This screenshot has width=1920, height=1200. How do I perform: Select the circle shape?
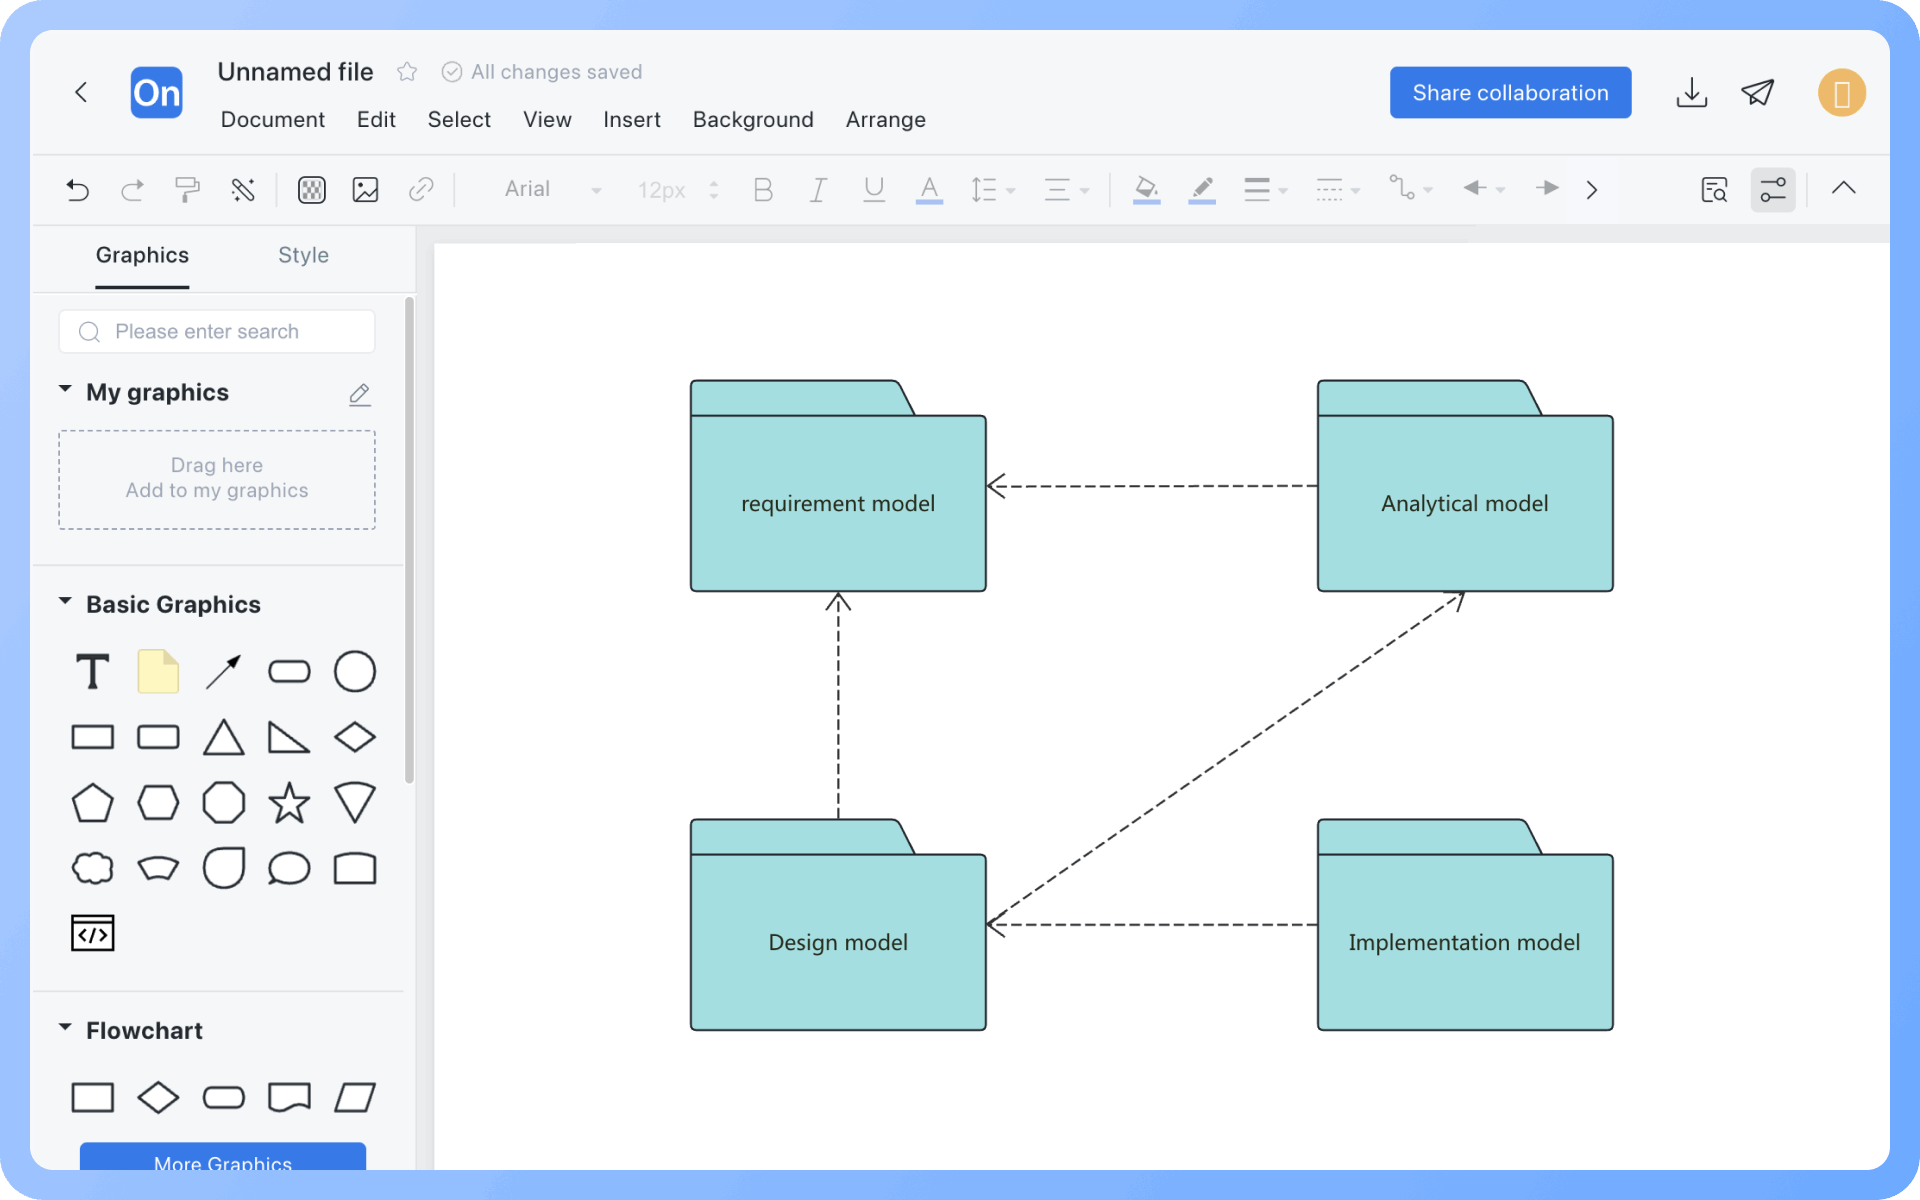[x=355, y=672]
